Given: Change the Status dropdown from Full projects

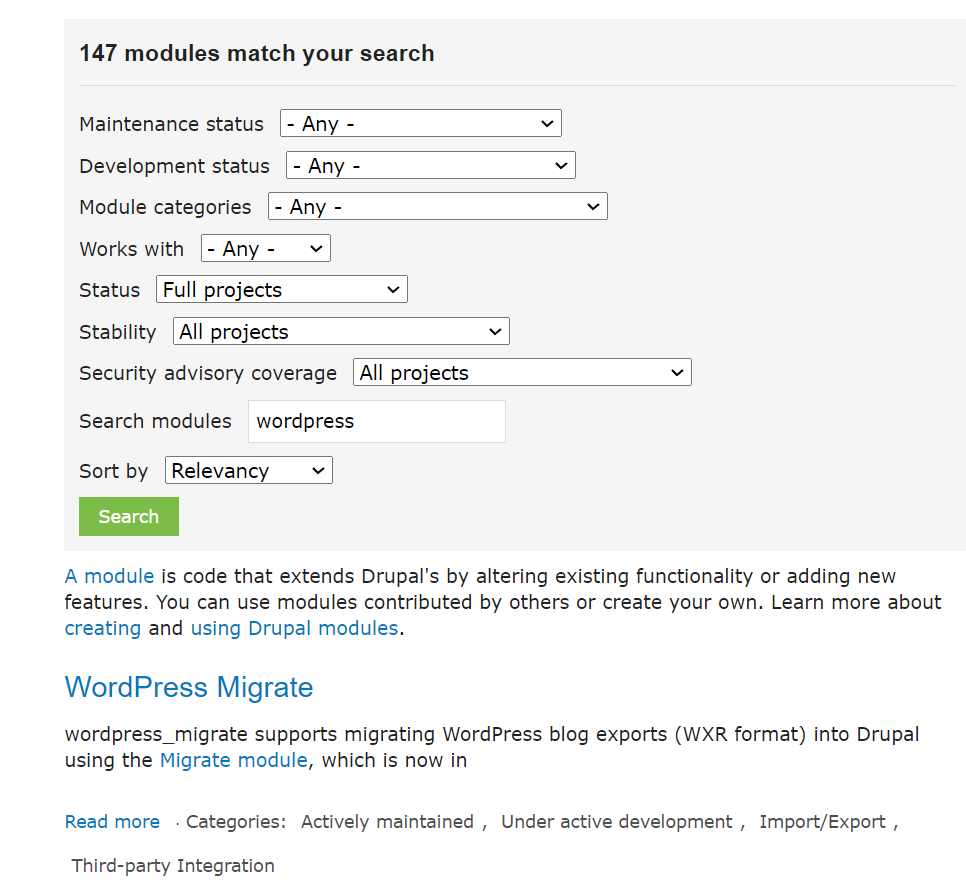Looking at the screenshot, I should pyautogui.click(x=282, y=289).
